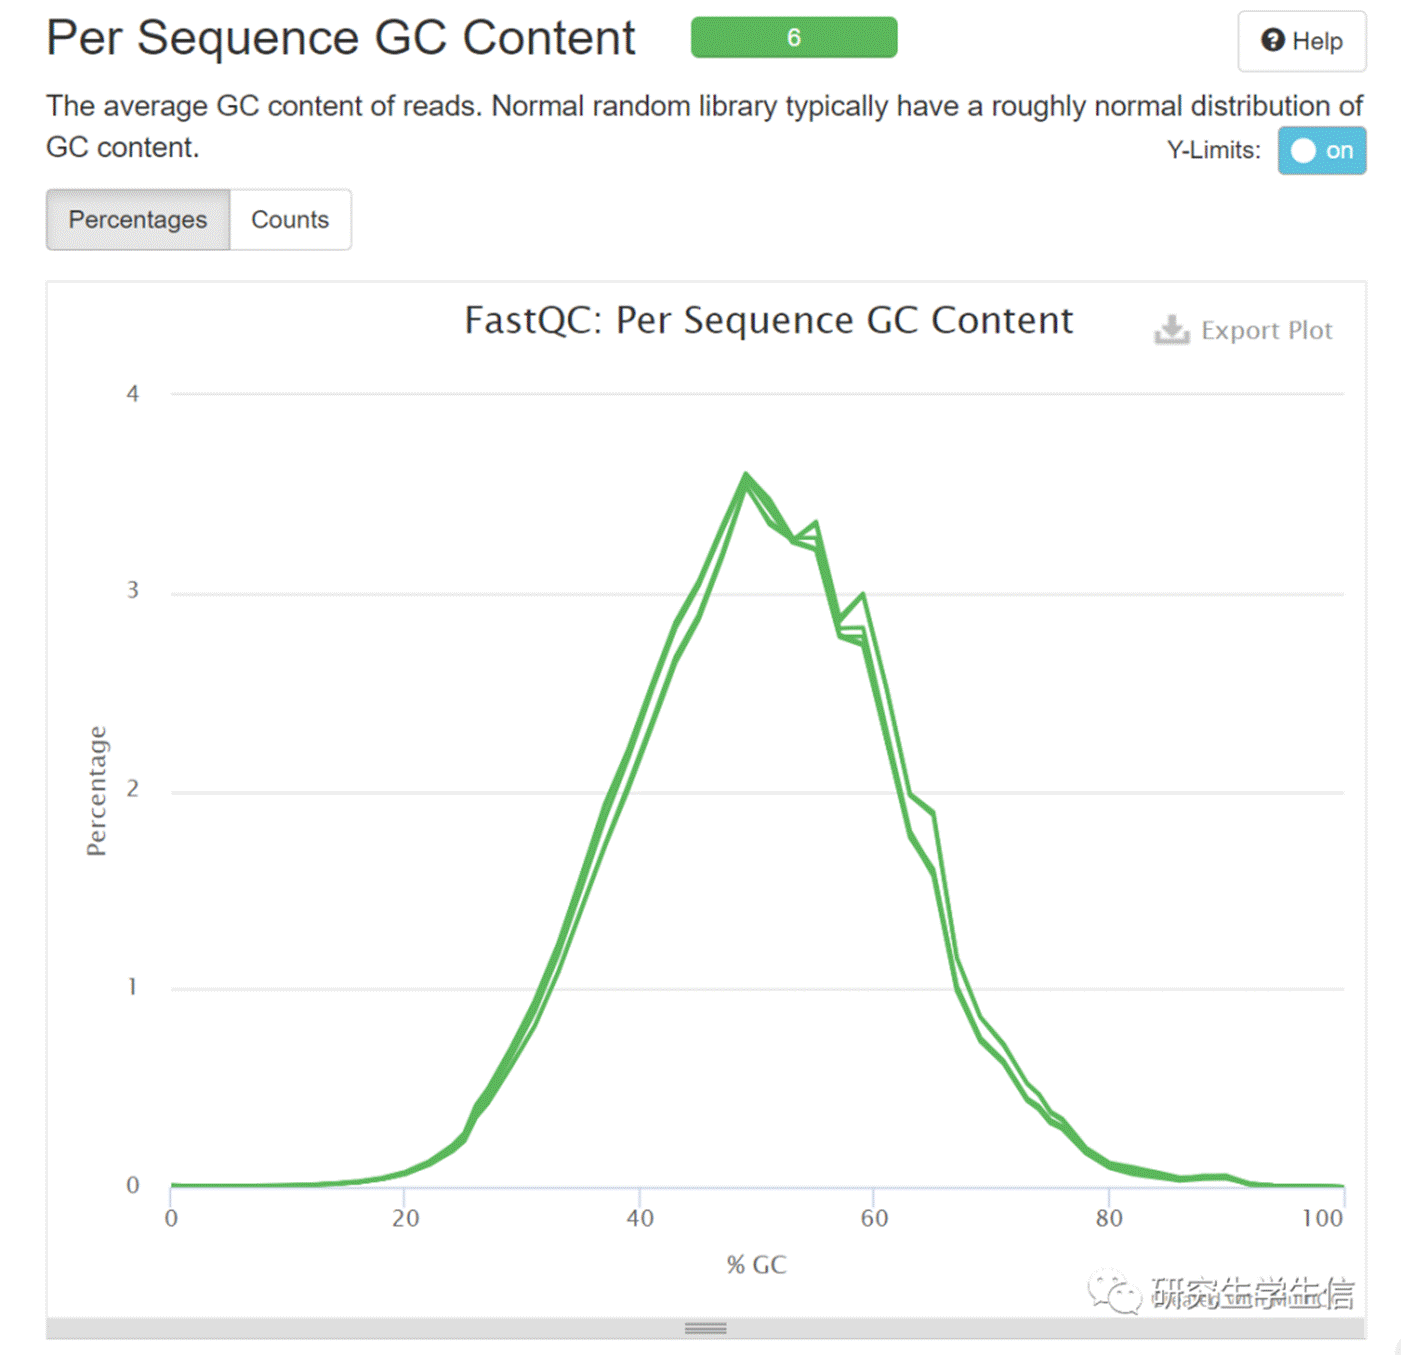
Task: Click the grip icon on the resize bar
Action: (x=705, y=1328)
